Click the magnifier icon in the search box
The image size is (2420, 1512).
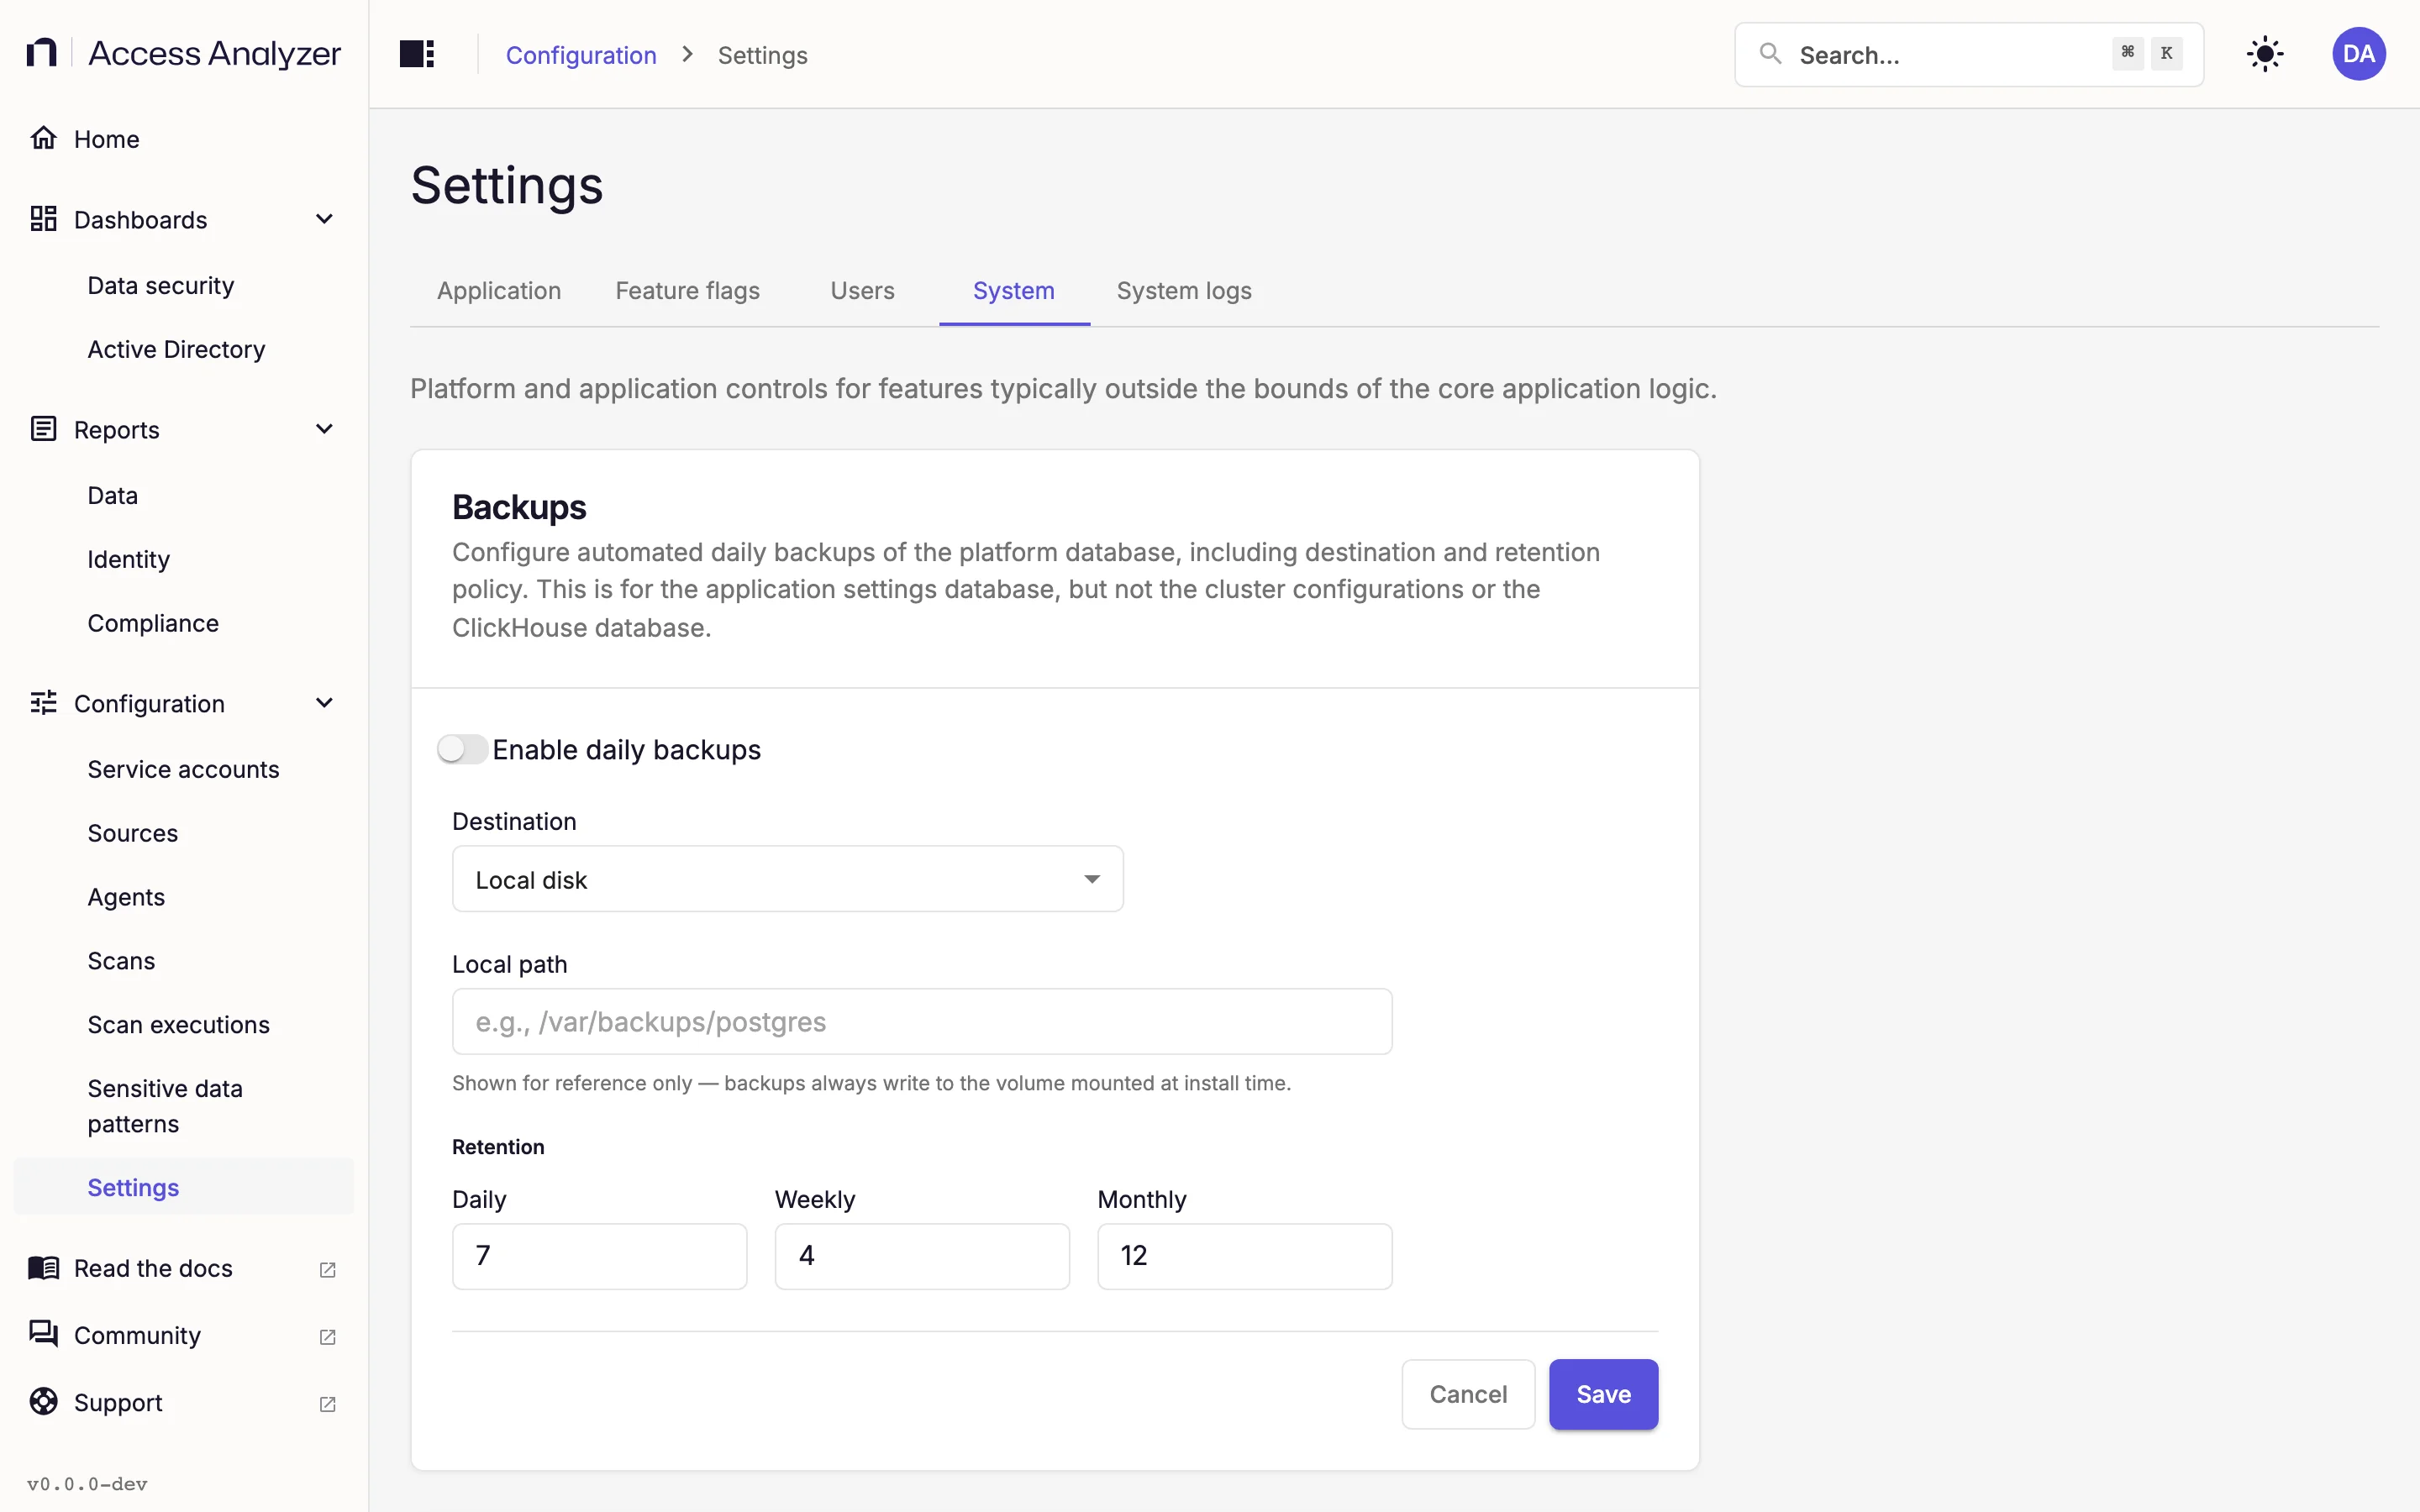pos(1770,54)
